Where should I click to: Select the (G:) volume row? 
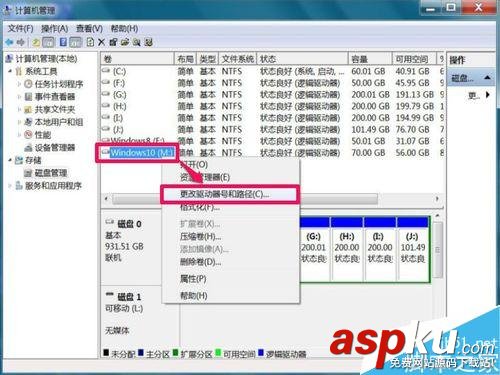pyautogui.click(x=273, y=95)
